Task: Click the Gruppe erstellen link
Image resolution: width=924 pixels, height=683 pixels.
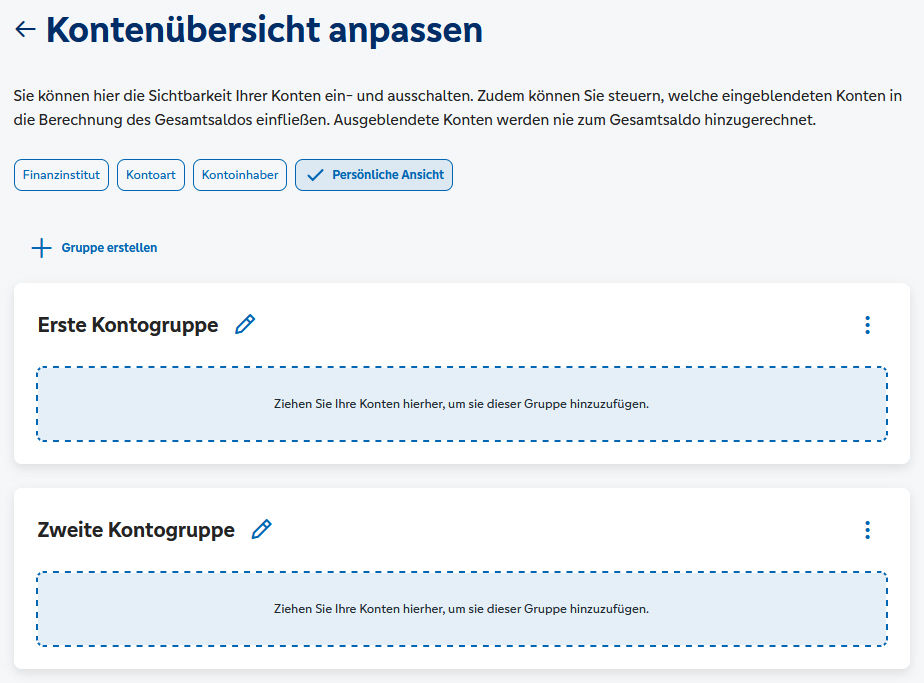Action: pyautogui.click(x=109, y=248)
